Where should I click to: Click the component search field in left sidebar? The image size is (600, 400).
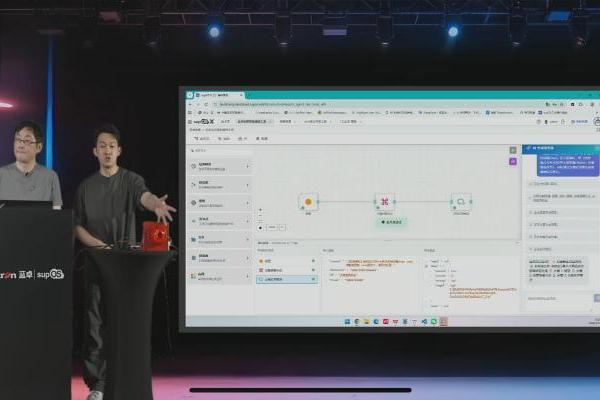pyautogui.click(x=221, y=151)
